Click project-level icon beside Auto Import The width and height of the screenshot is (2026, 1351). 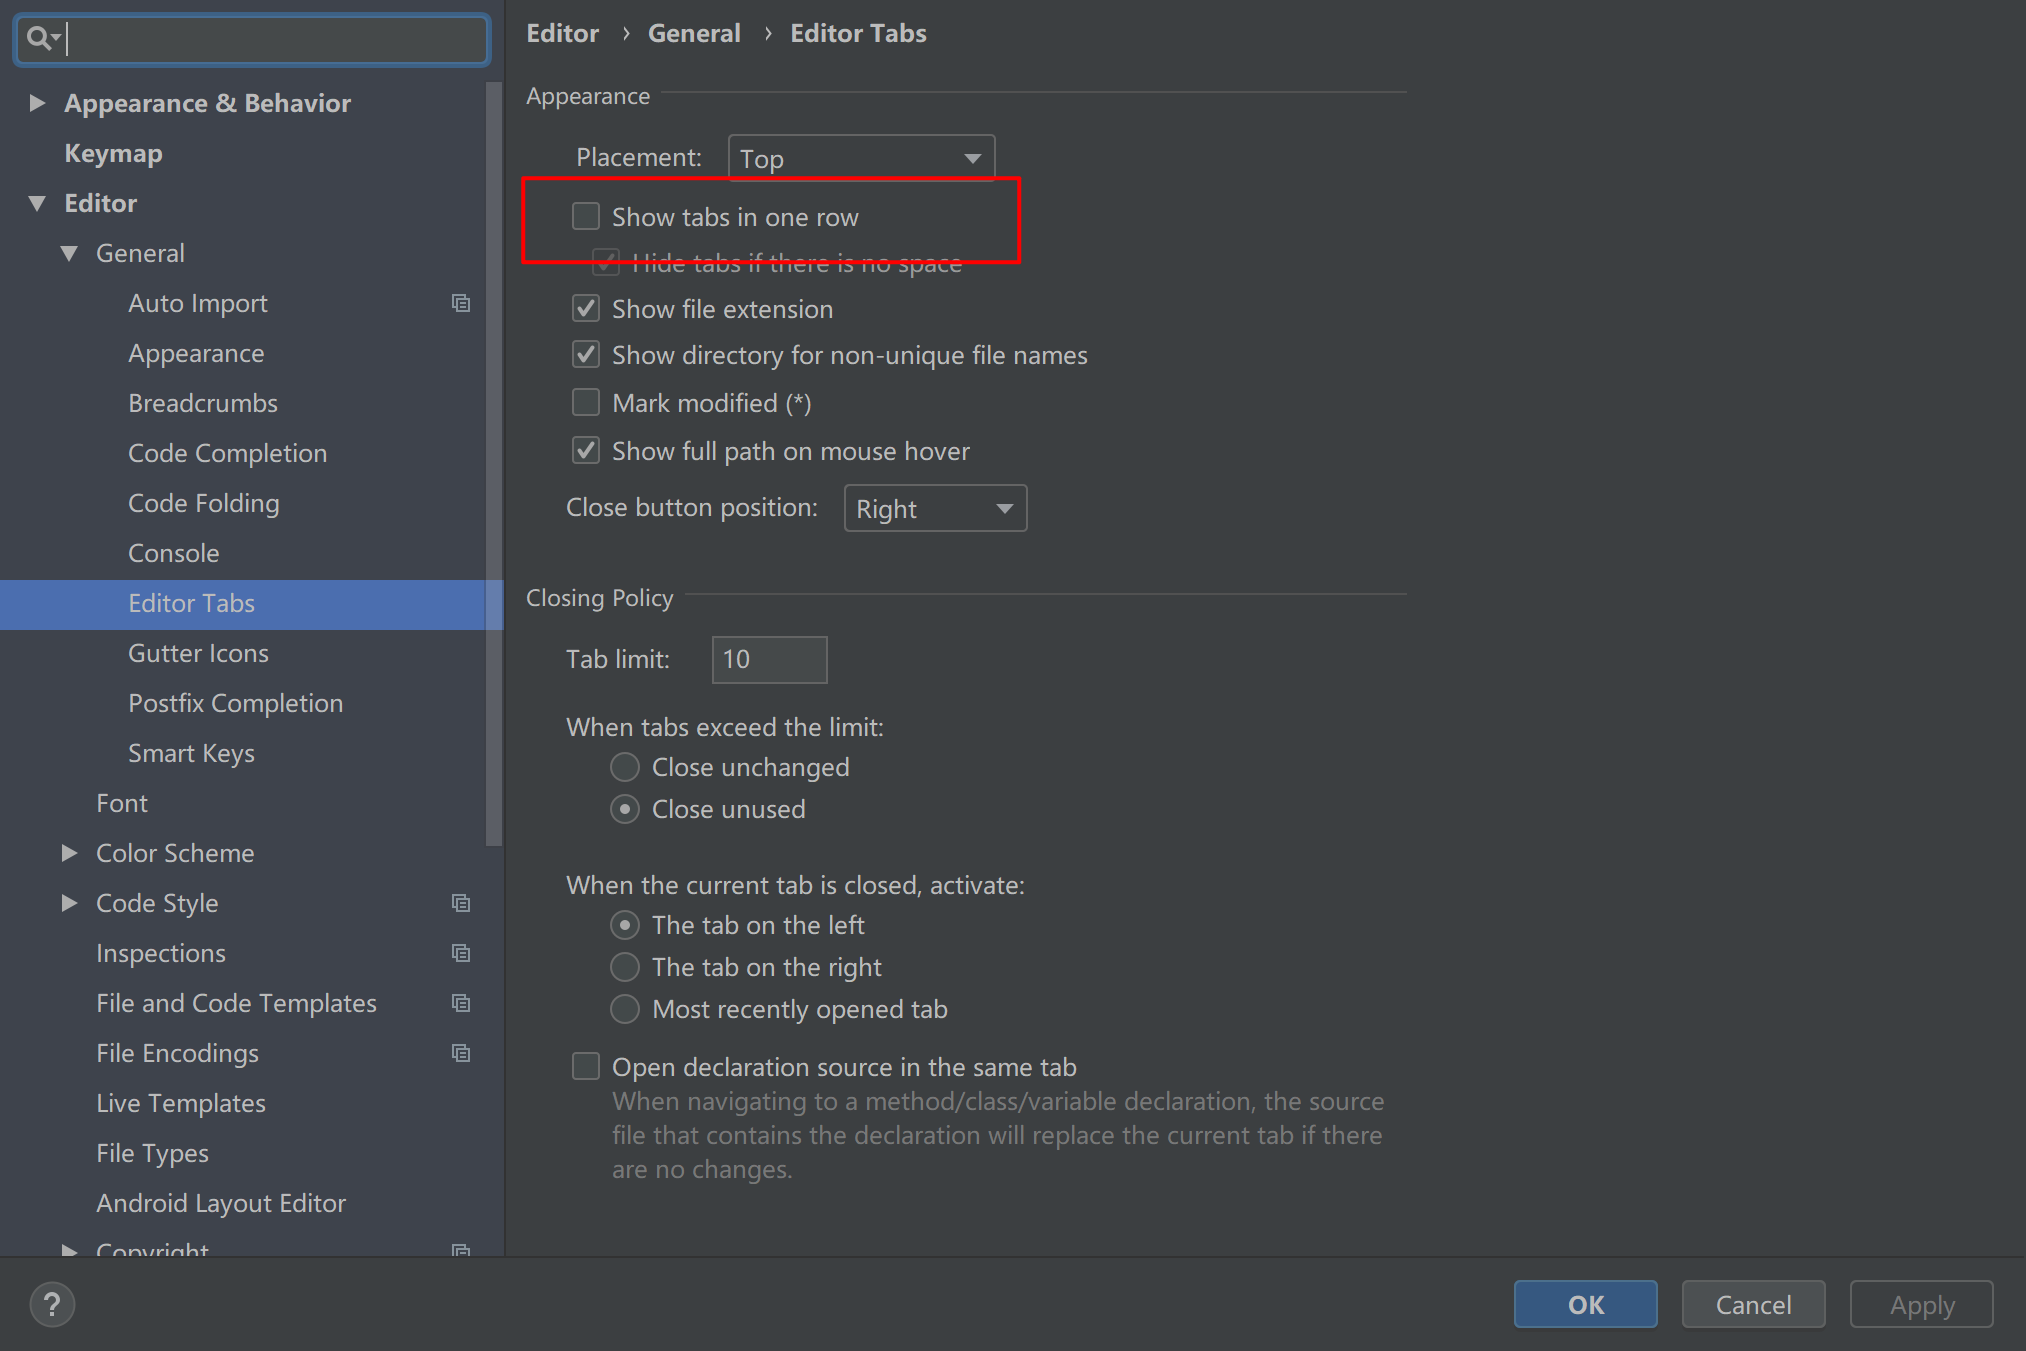(461, 303)
